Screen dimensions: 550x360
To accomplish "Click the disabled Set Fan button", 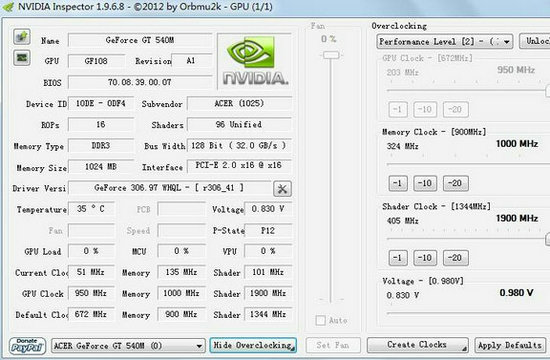I will click(x=333, y=346).
